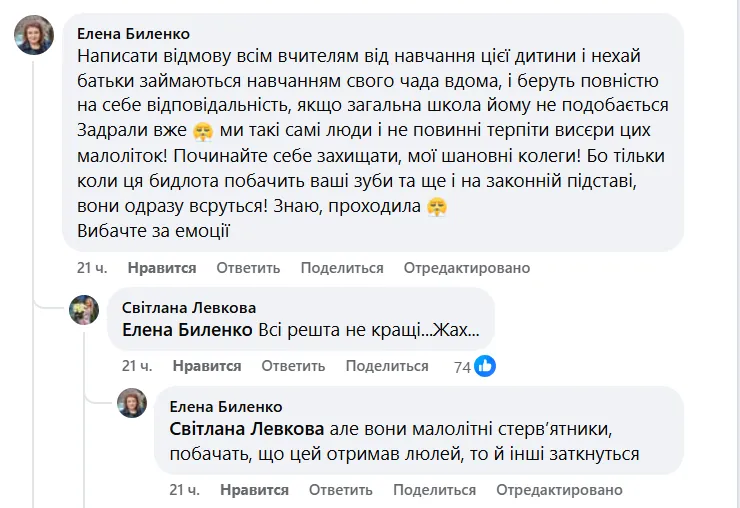Click Ответить under the last nested reply
Screen dimensions: 740x508
tap(341, 490)
